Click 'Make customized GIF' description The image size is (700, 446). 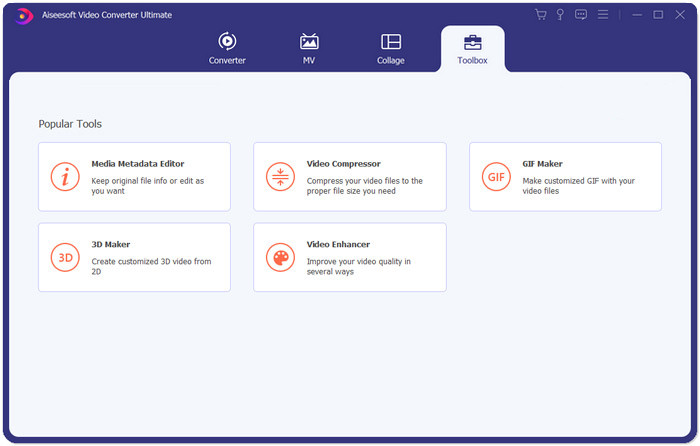click(x=578, y=186)
